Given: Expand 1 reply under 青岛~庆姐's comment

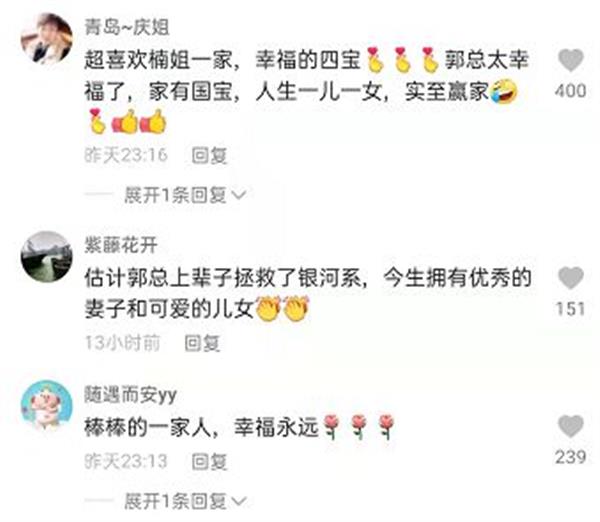Looking at the screenshot, I should tap(185, 195).
